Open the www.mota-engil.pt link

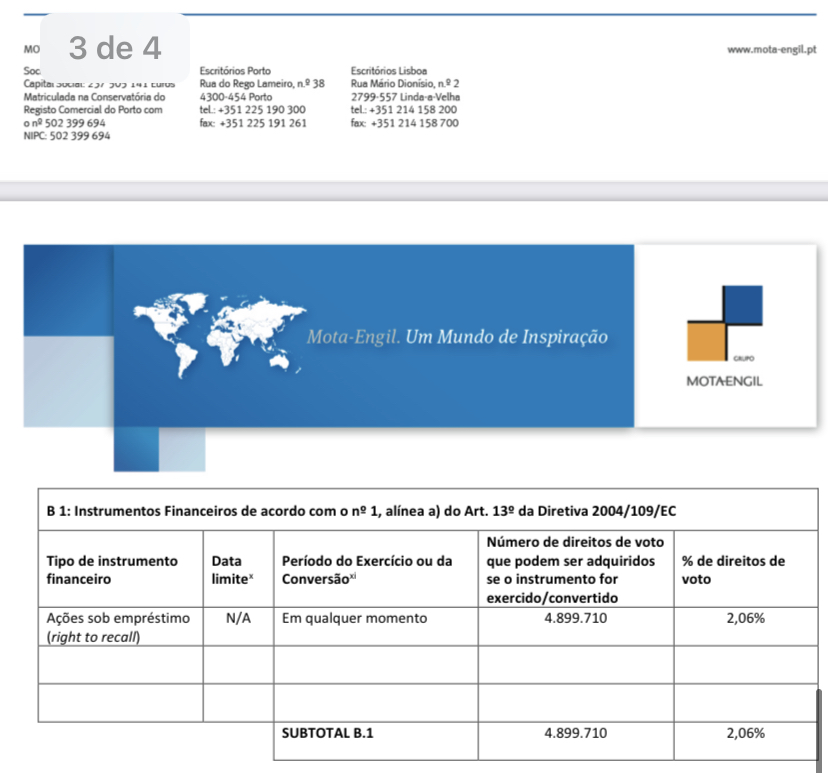(x=771, y=50)
